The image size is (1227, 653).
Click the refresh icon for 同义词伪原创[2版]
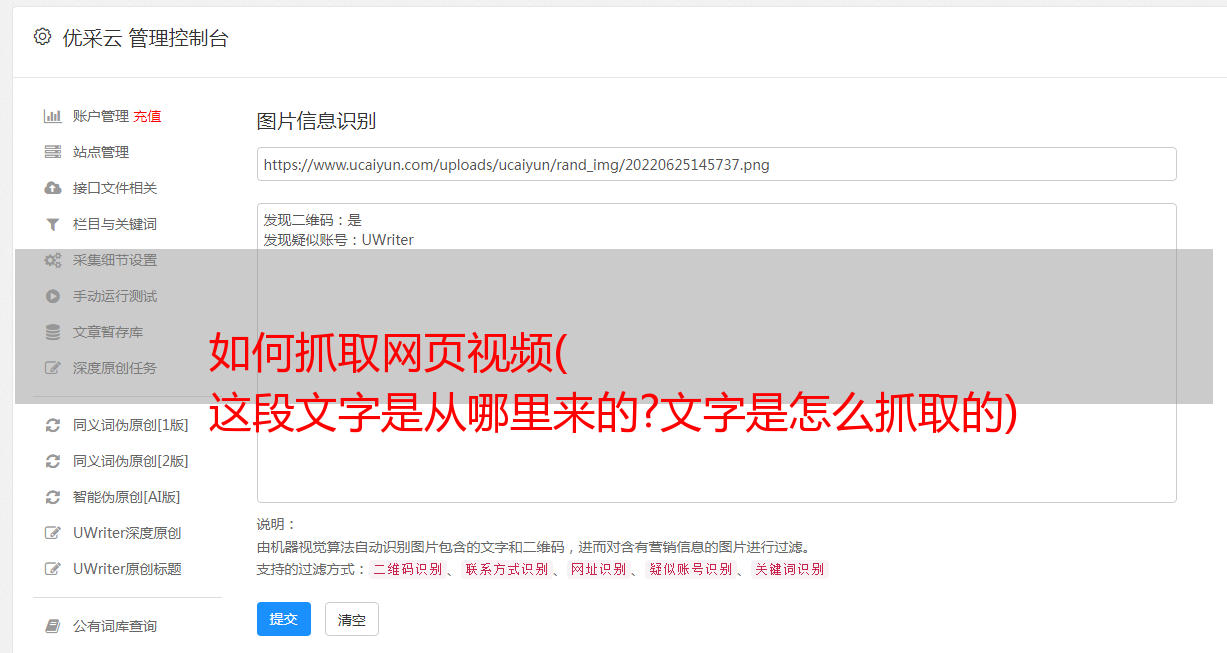click(x=53, y=461)
